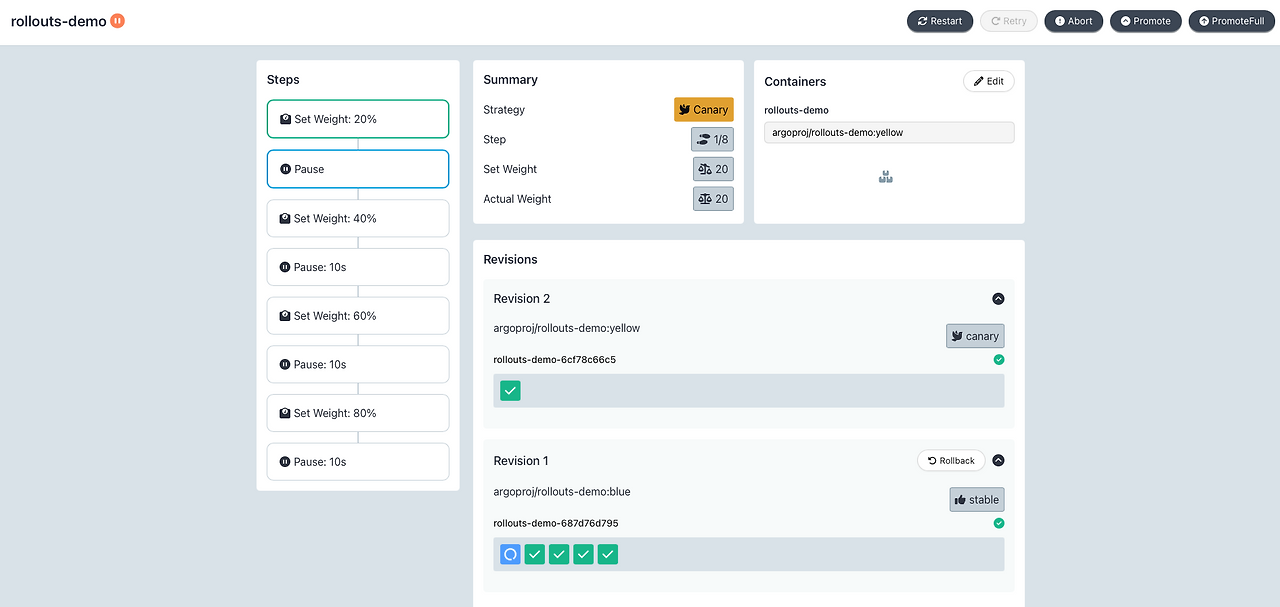
Task: Click the Pause: 10s step after 40%
Action: [358, 267]
